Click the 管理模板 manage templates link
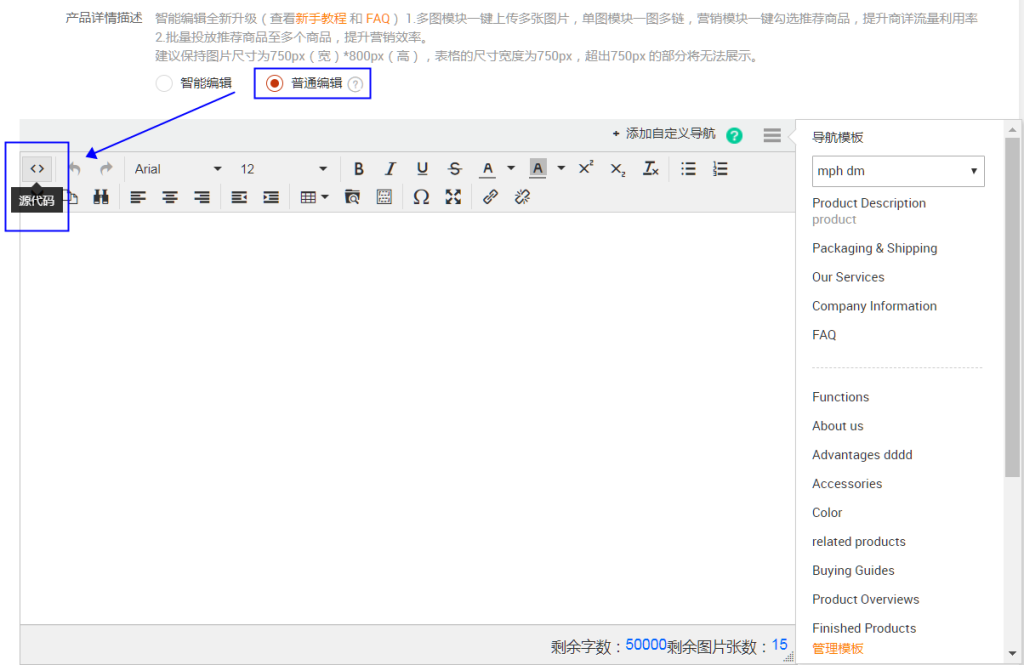The image size is (1024, 665). coord(837,648)
